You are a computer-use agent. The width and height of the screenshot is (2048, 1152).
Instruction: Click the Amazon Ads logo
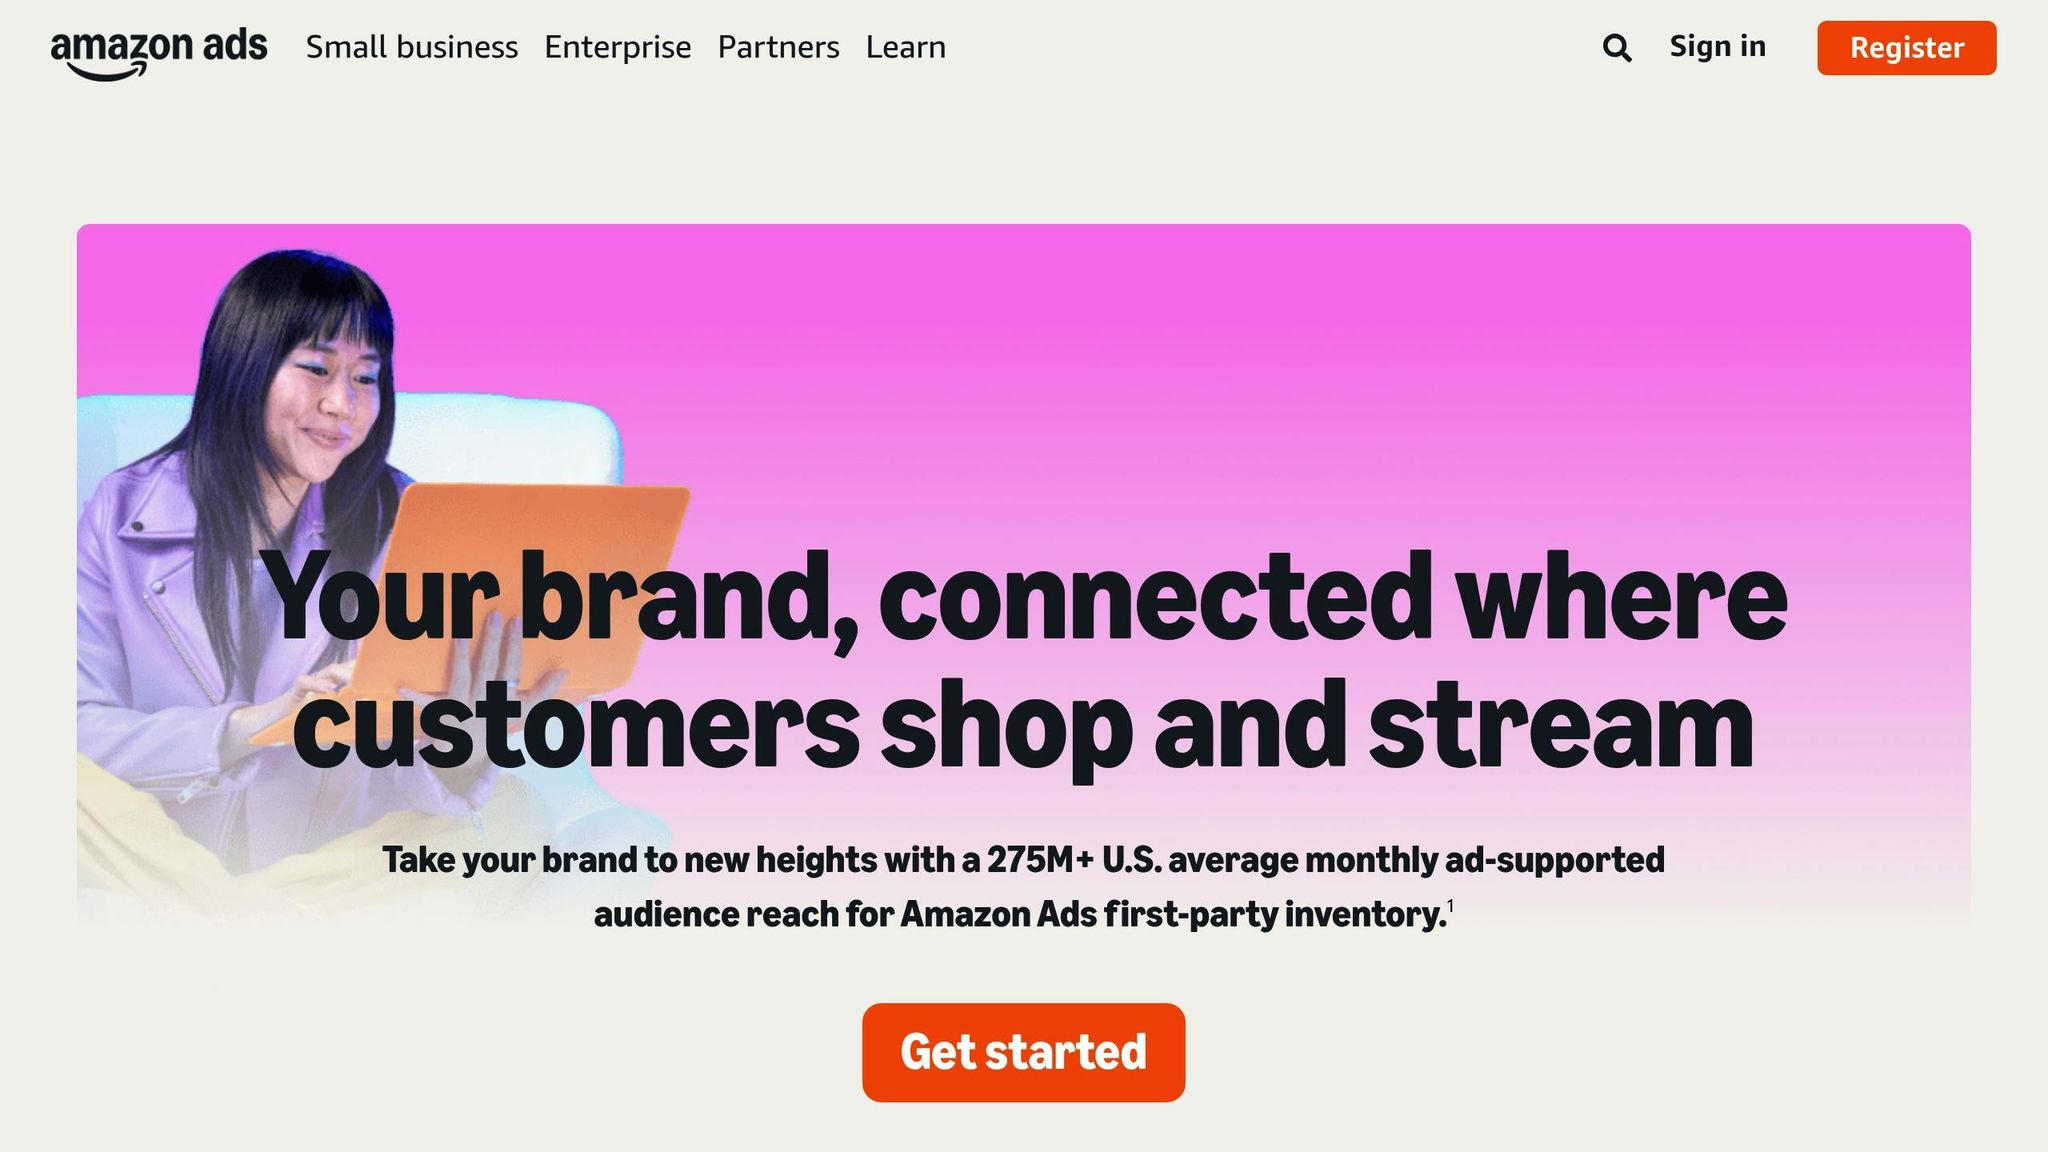pos(158,47)
